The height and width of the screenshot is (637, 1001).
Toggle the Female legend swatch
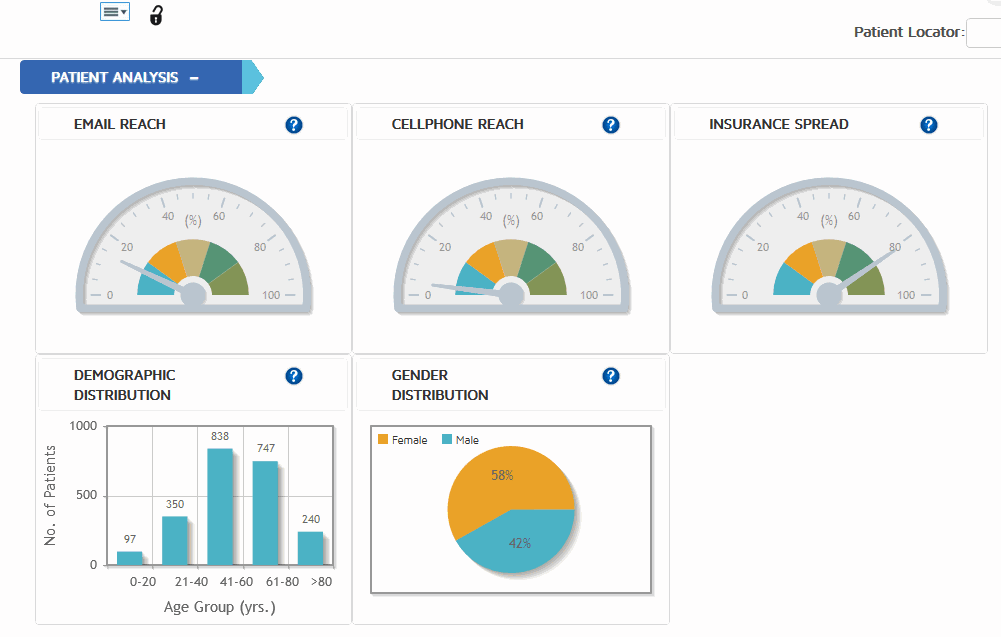383,440
